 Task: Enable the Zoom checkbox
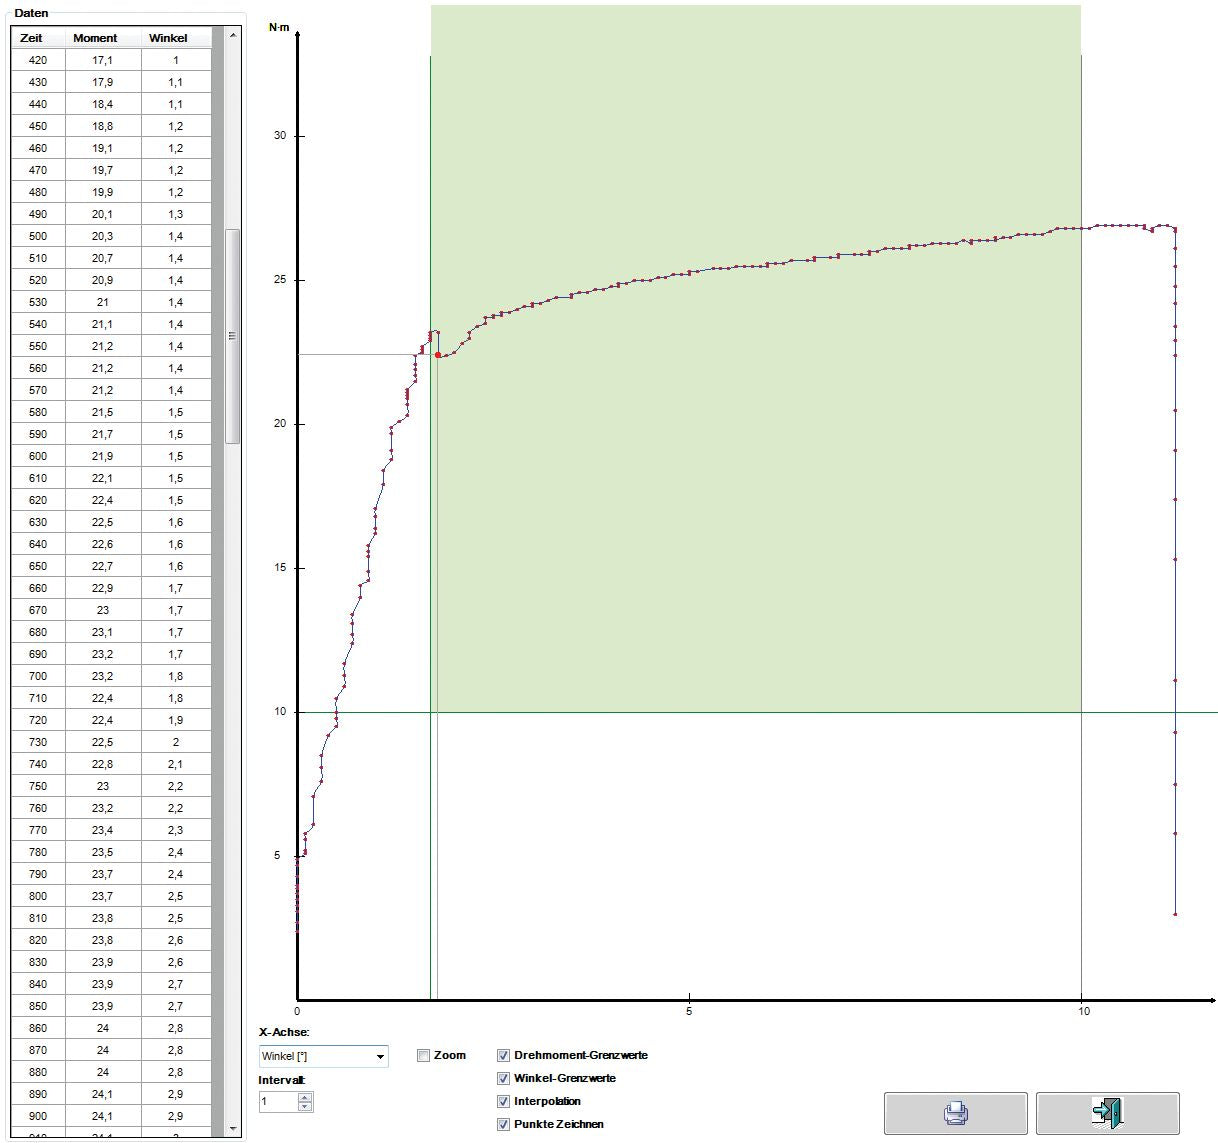point(423,1054)
